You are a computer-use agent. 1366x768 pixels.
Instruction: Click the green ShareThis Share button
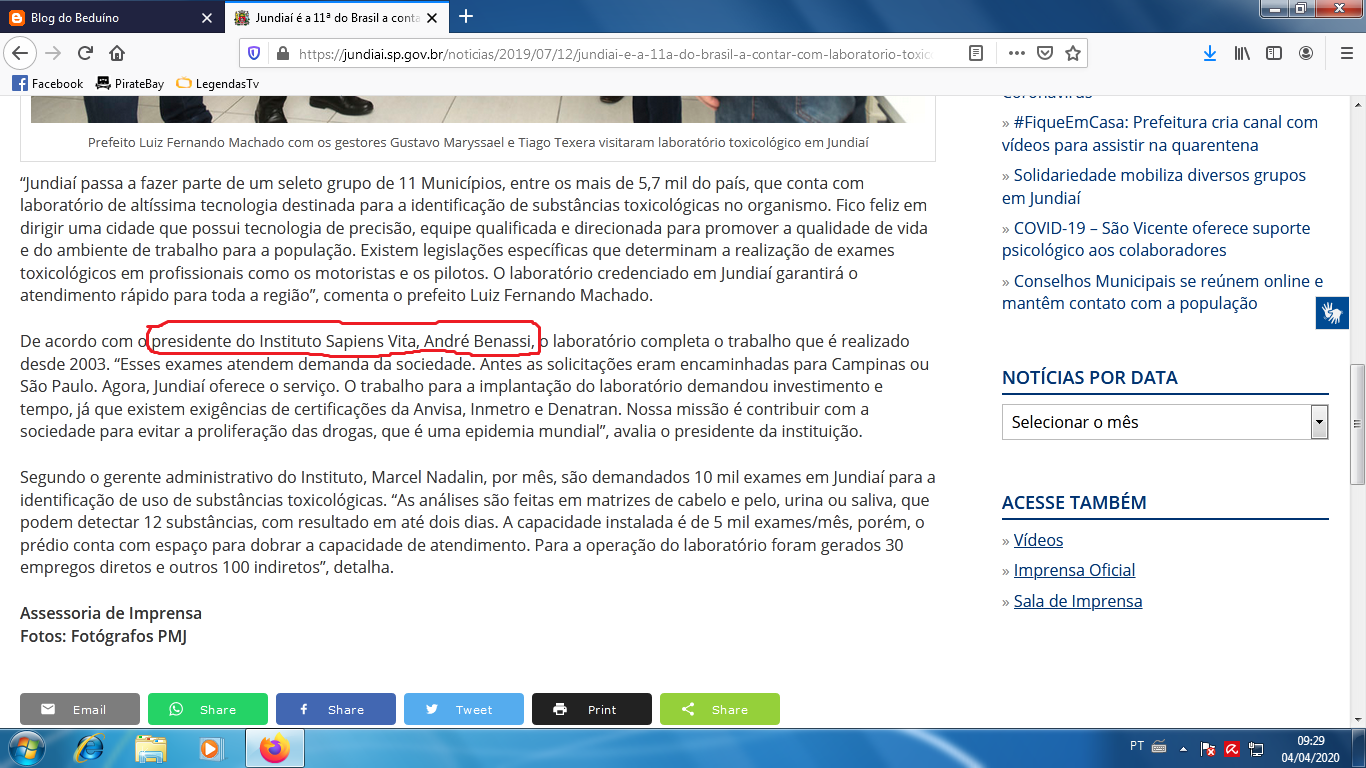click(x=720, y=709)
